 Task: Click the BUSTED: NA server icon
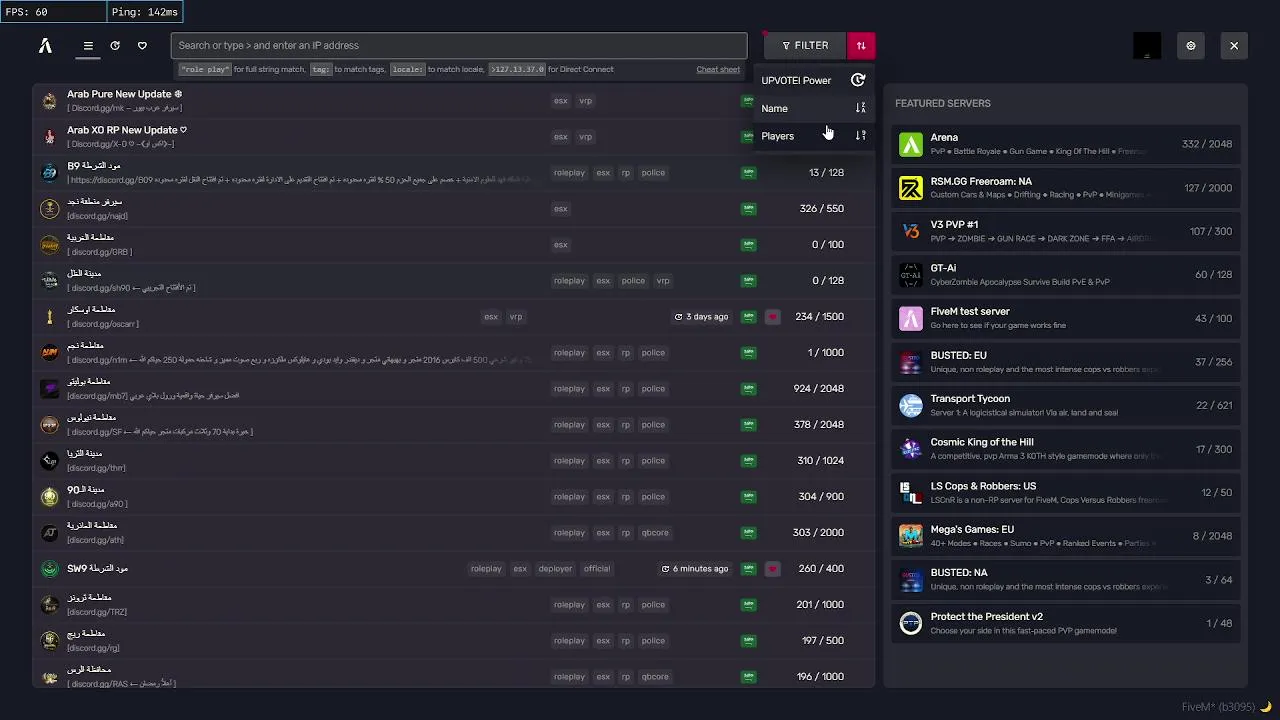[x=910, y=580]
